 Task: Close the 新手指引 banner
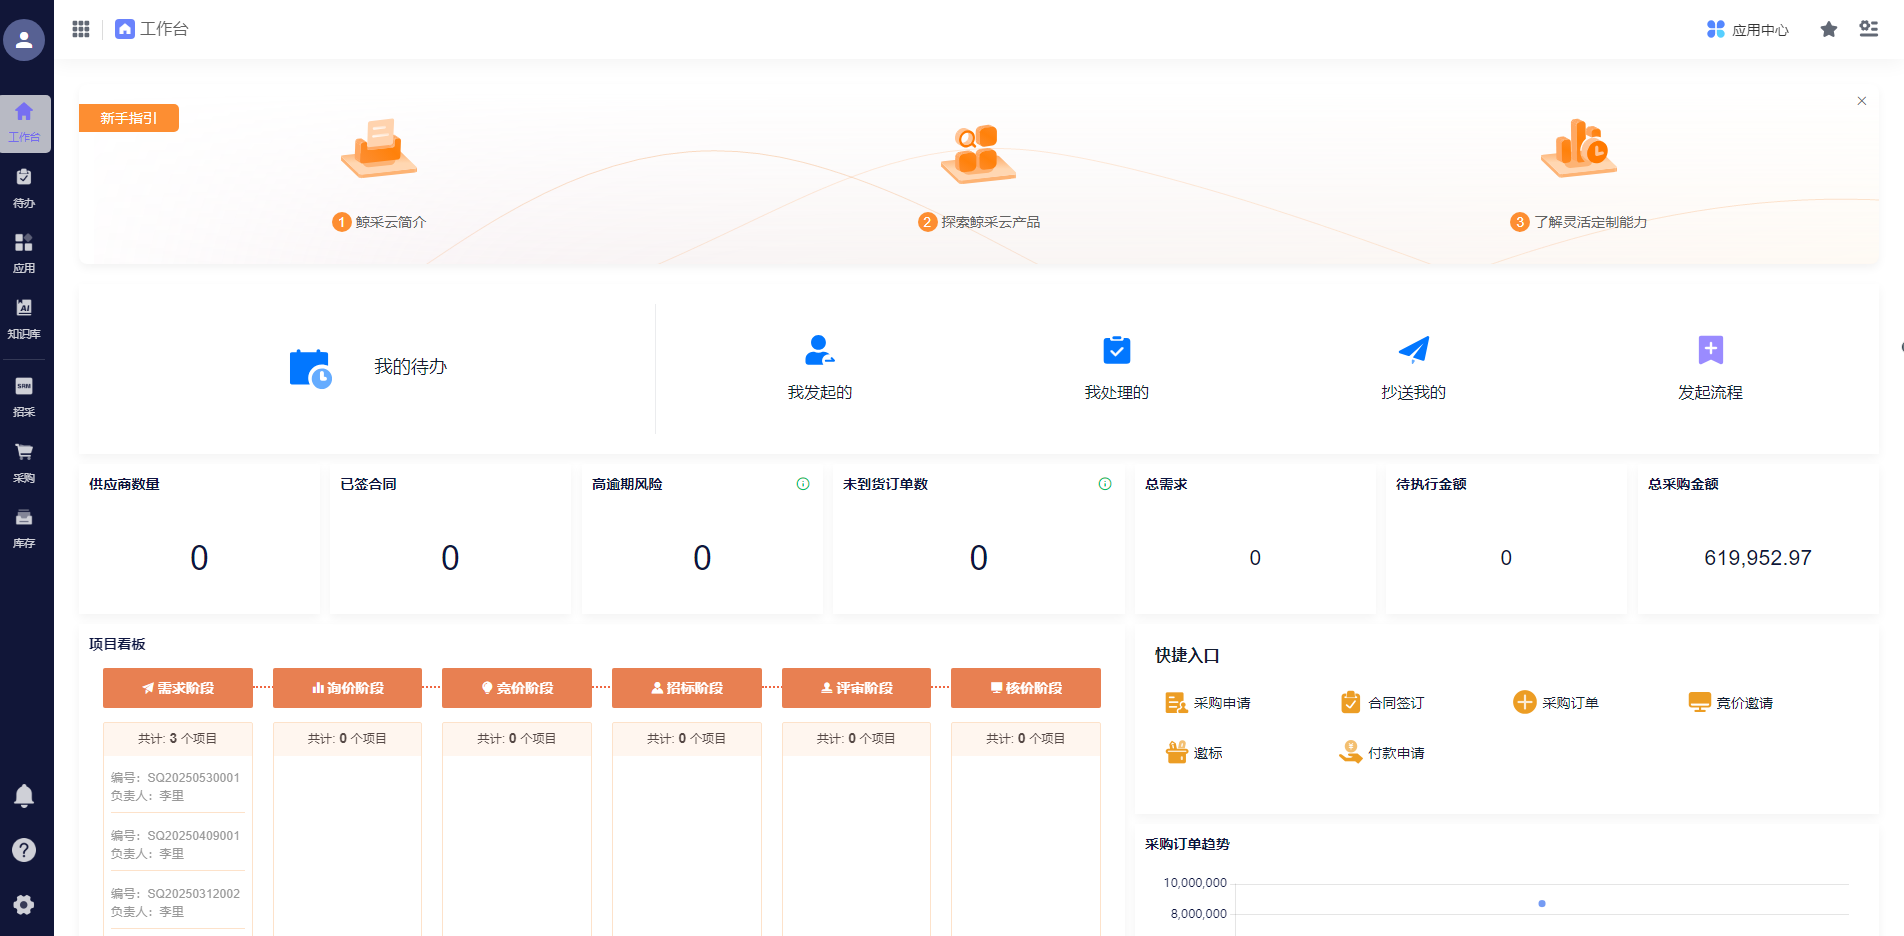[x=1862, y=101]
